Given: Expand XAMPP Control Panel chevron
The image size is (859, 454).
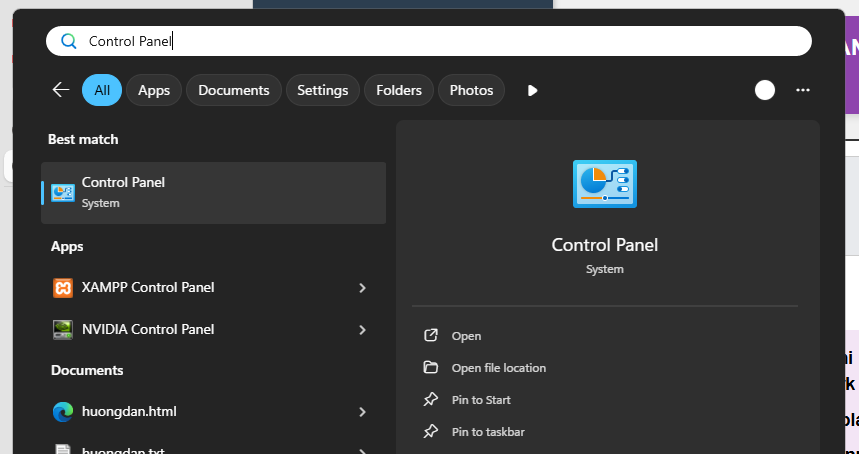Looking at the screenshot, I should click(x=362, y=288).
